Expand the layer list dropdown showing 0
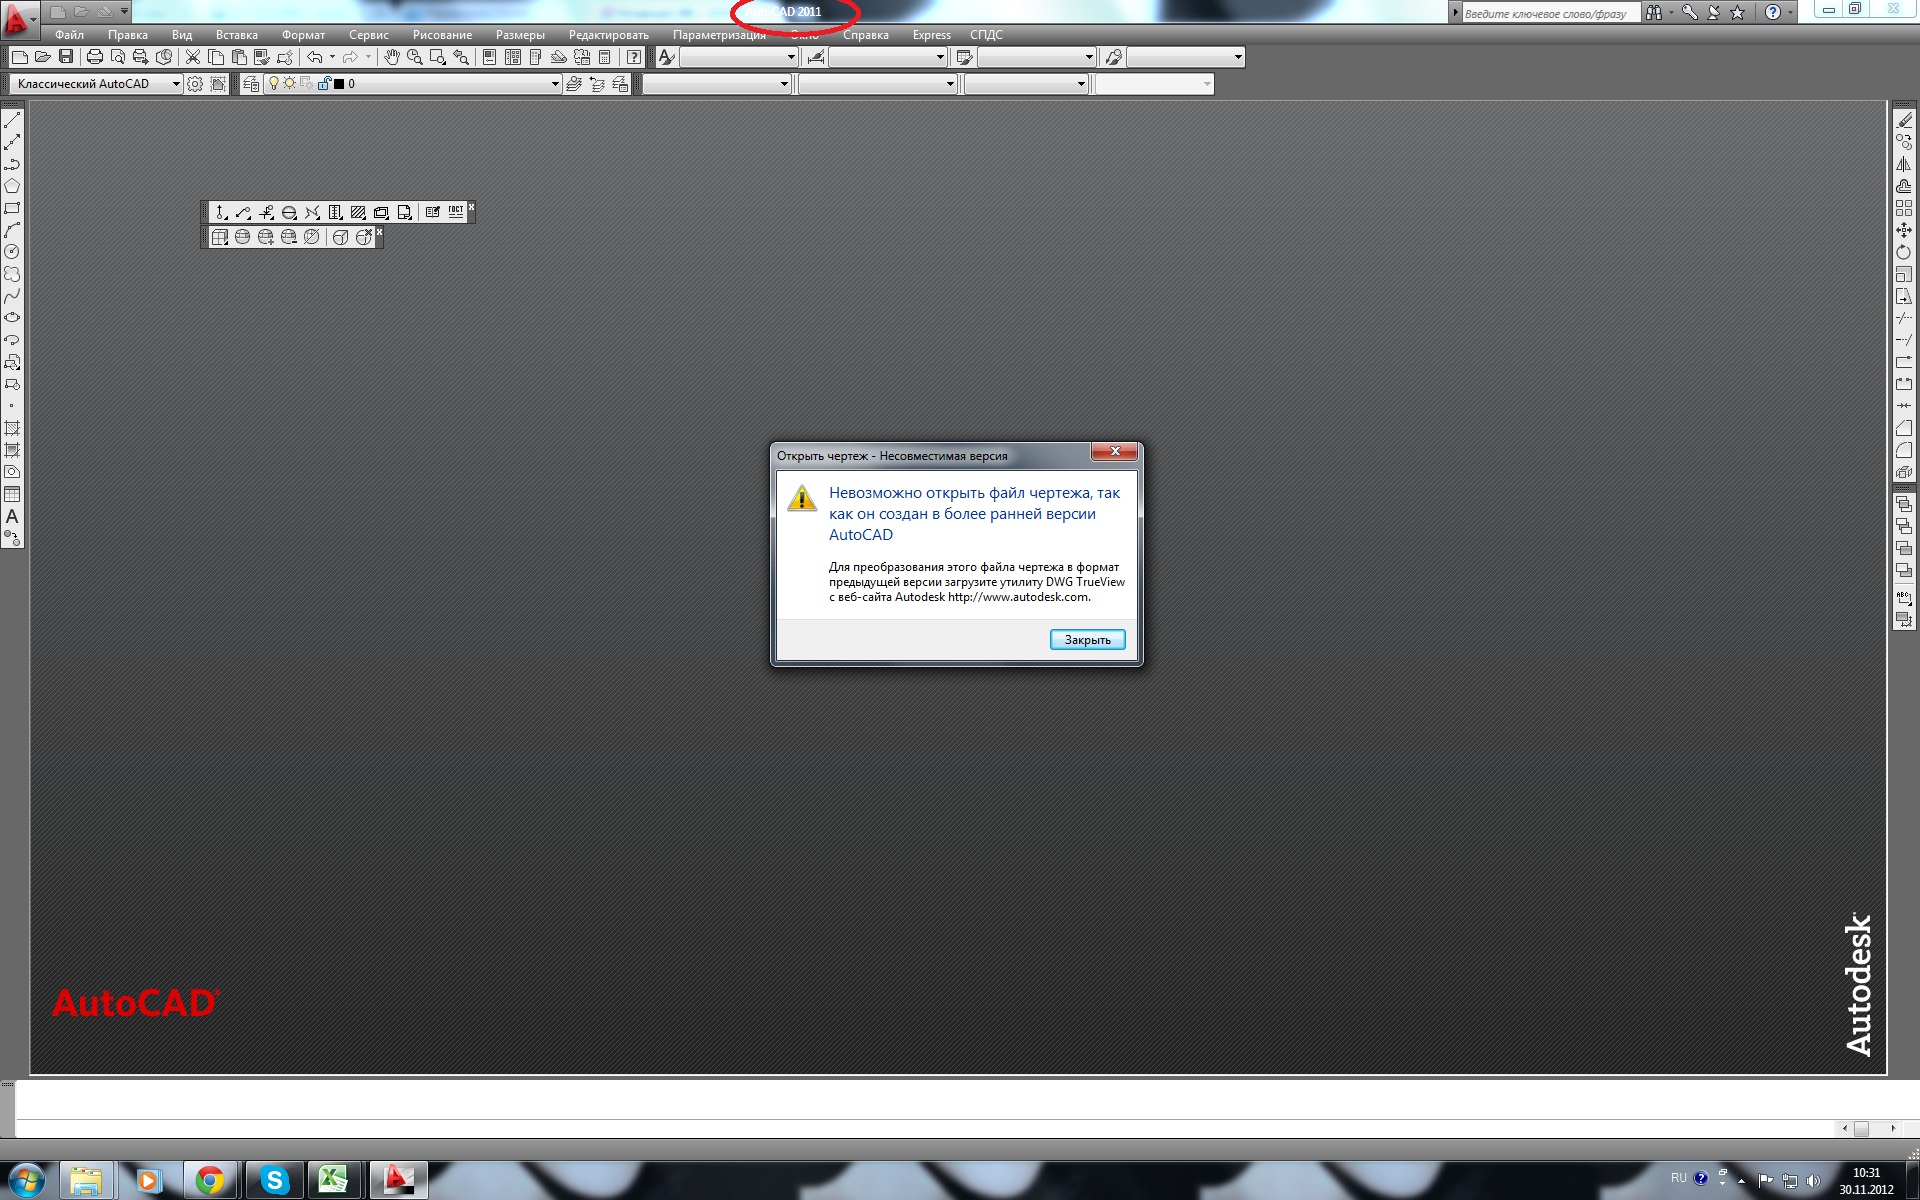The image size is (1920, 1200). [x=554, y=84]
